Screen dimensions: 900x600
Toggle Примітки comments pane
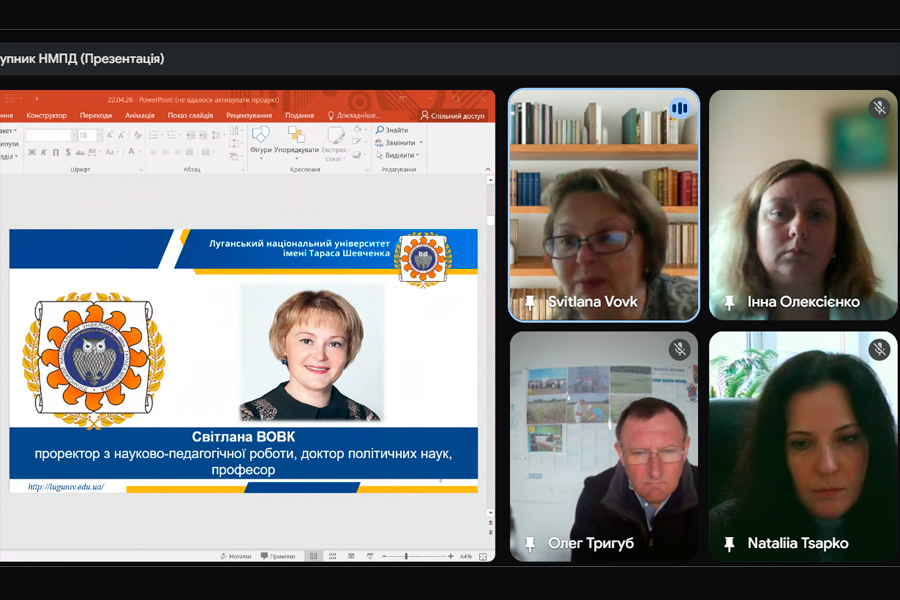[x=278, y=556]
